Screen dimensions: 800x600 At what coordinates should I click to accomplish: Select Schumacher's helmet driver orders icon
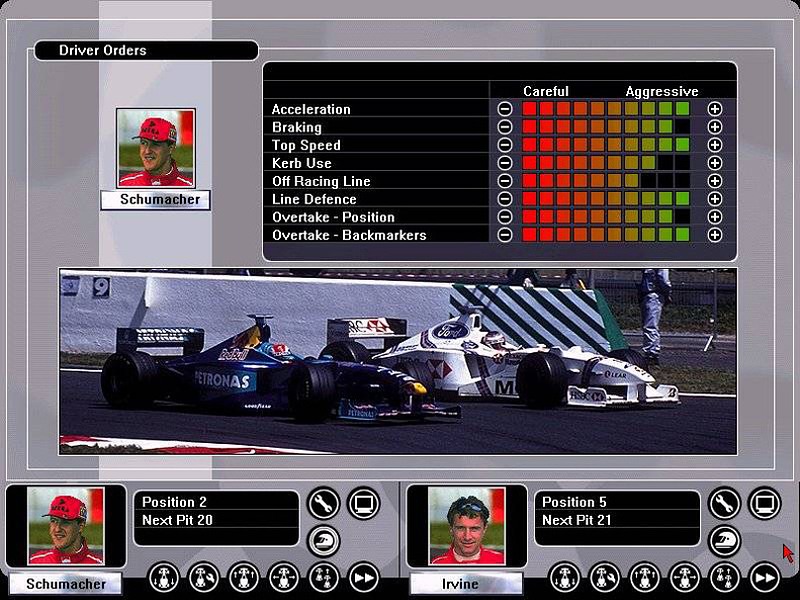click(x=324, y=541)
